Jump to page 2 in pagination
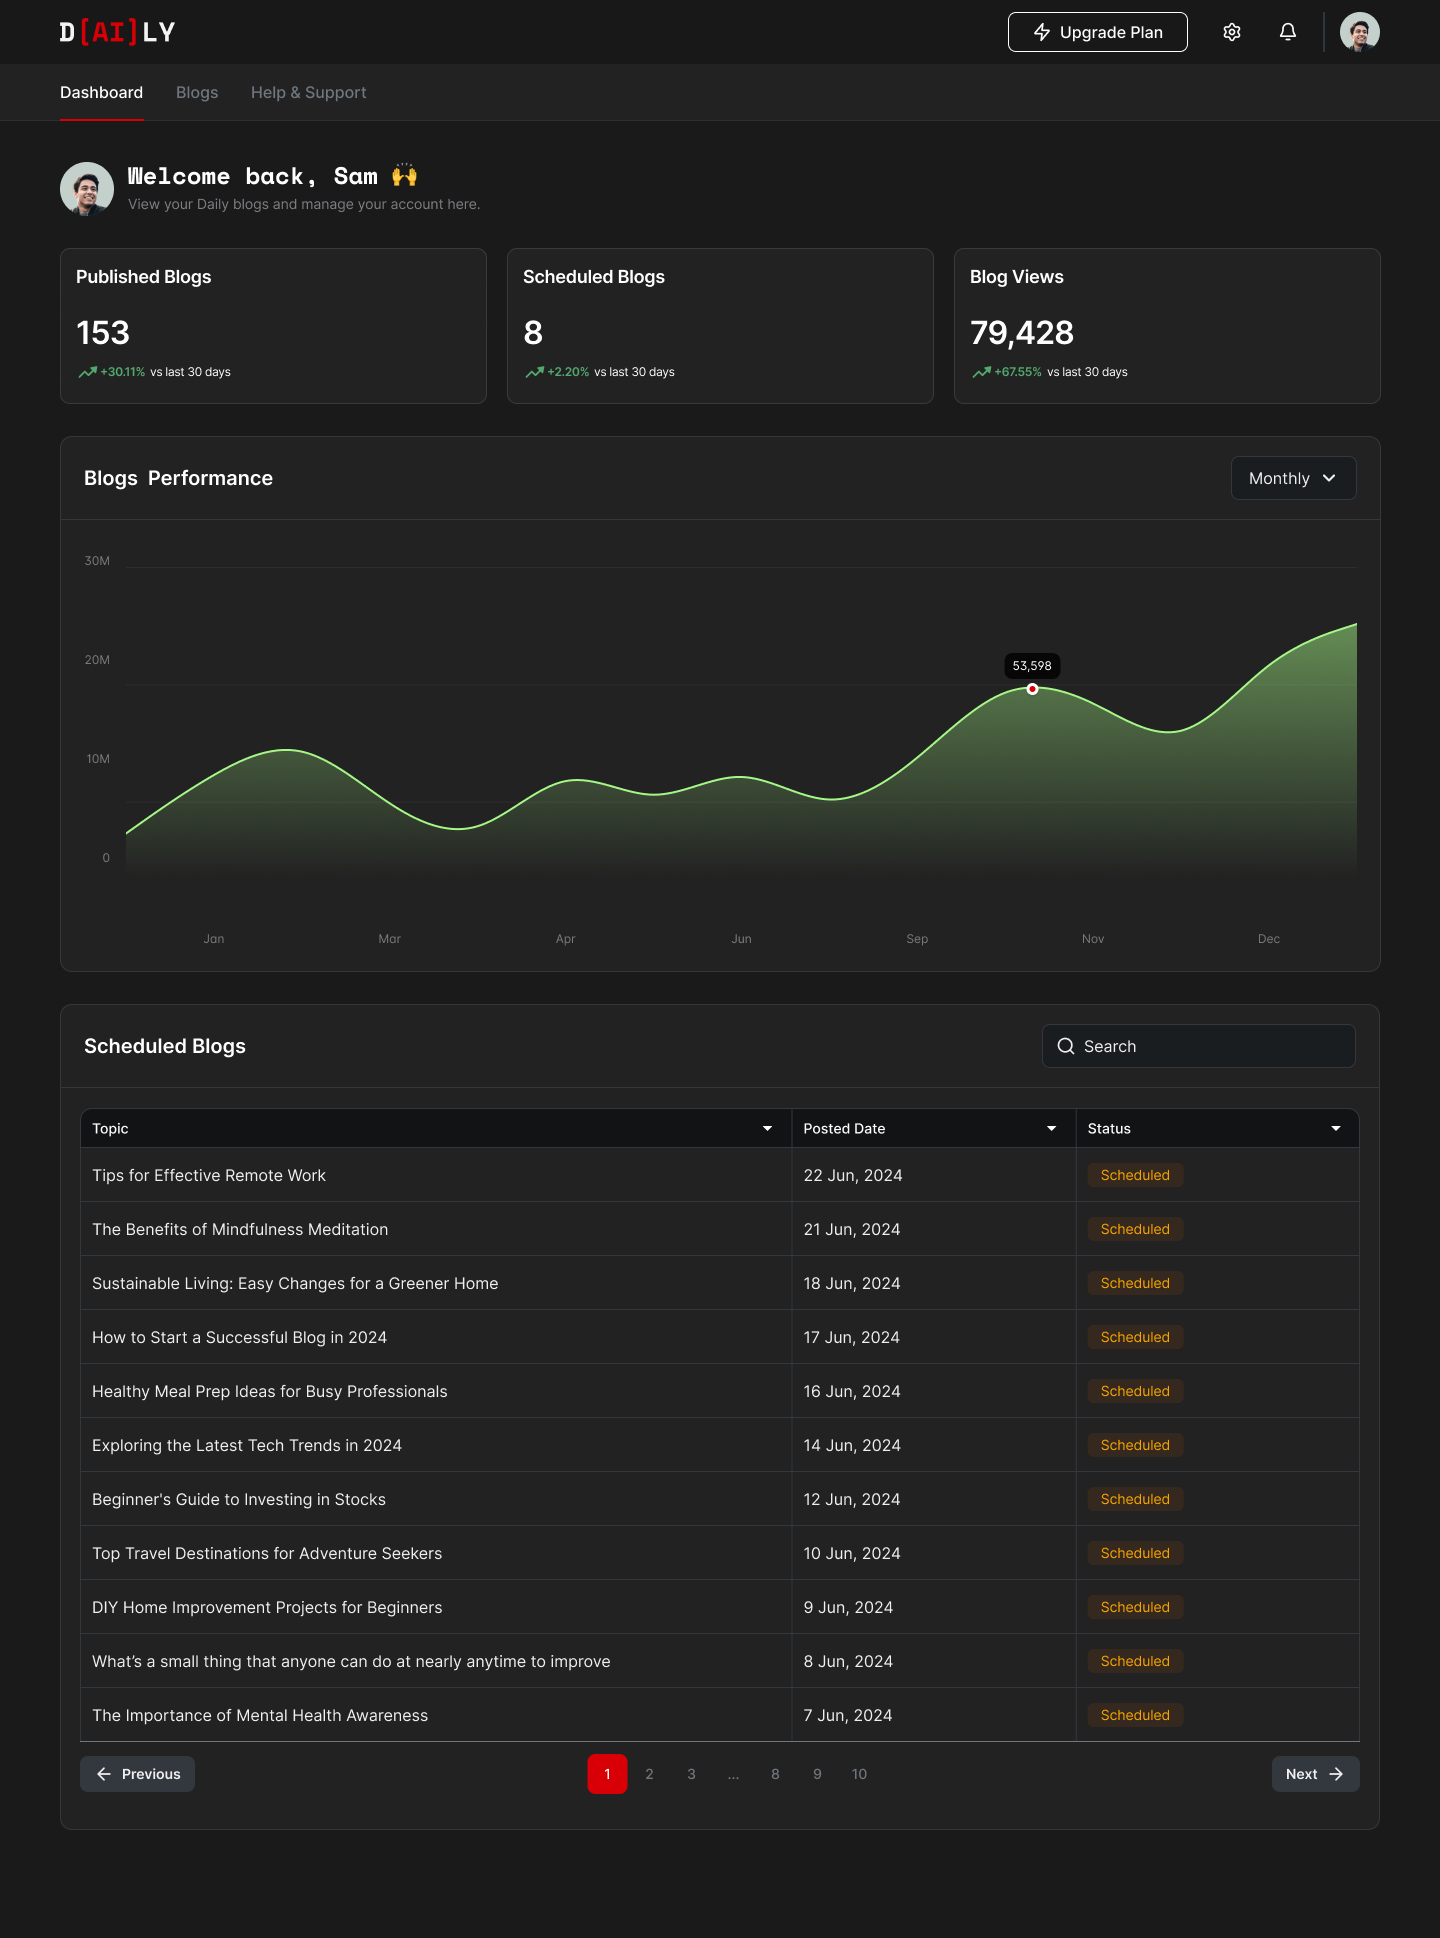 649,1774
